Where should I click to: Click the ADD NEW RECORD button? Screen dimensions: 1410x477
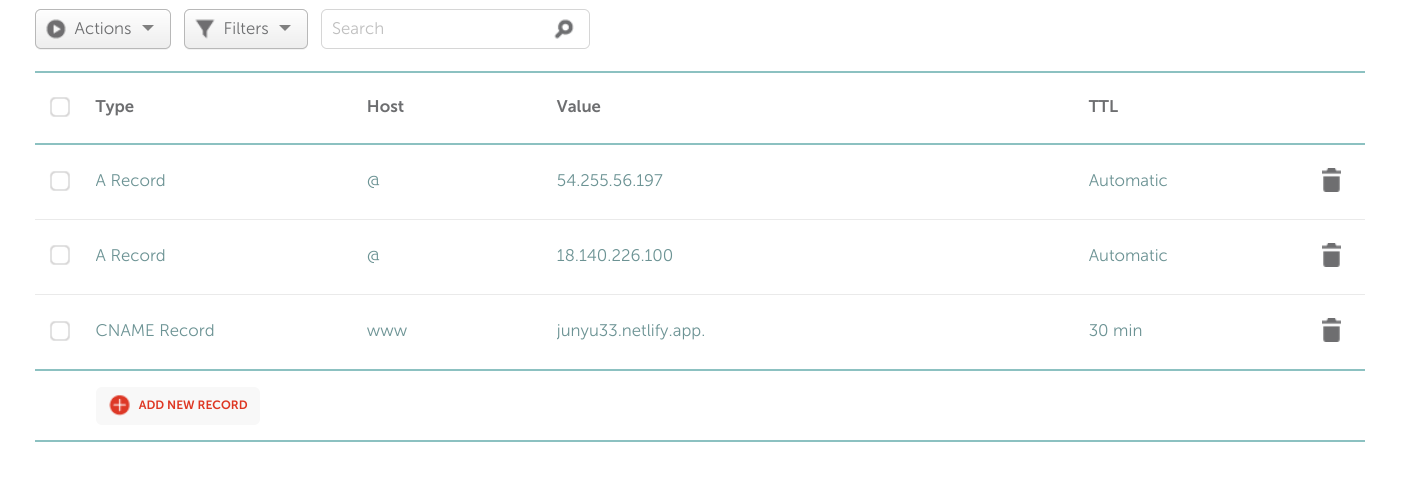pyautogui.click(x=178, y=406)
